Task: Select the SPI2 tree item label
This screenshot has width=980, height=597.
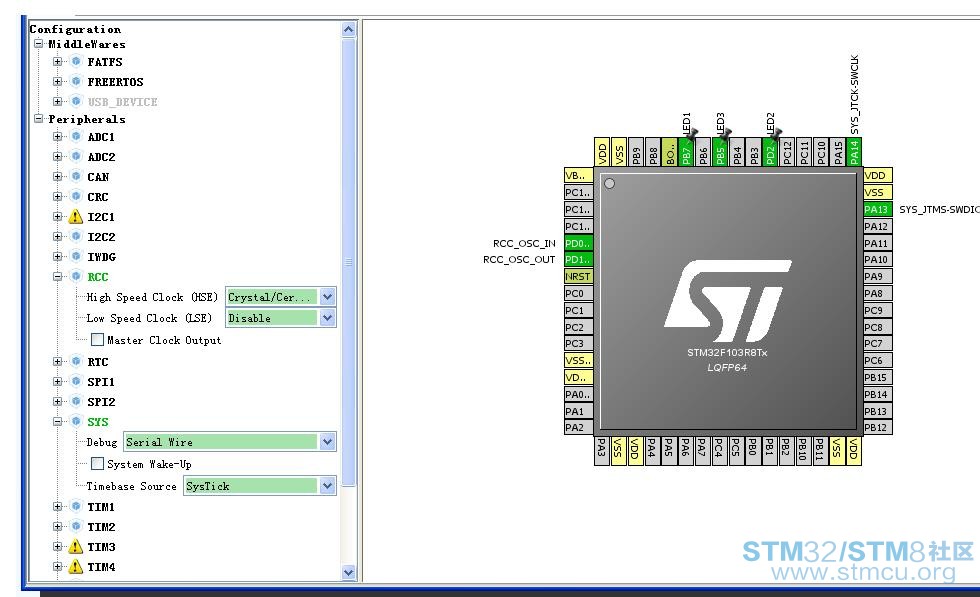Action: click(101, 402)
